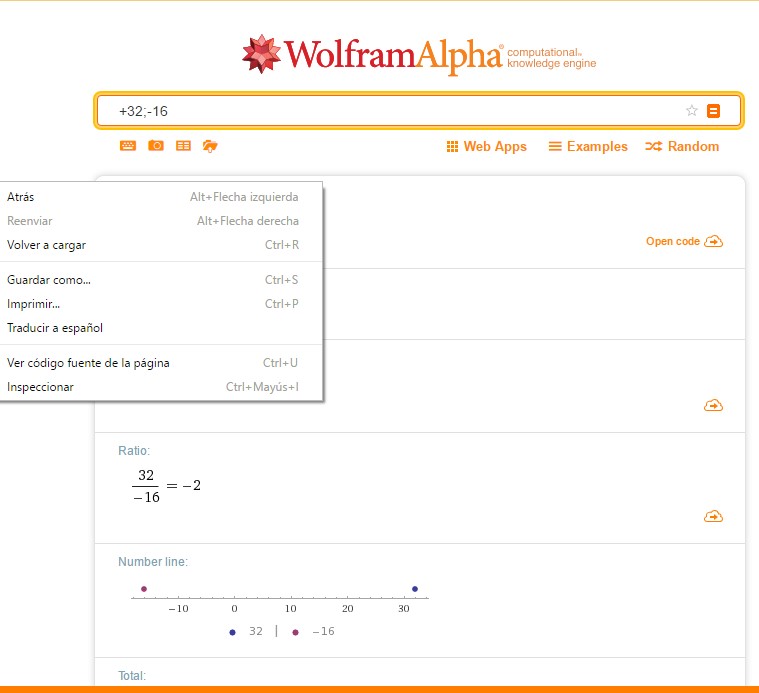This screenshot has width=759, height=693.
Task: Click Open code button
Action: [684, 241]
